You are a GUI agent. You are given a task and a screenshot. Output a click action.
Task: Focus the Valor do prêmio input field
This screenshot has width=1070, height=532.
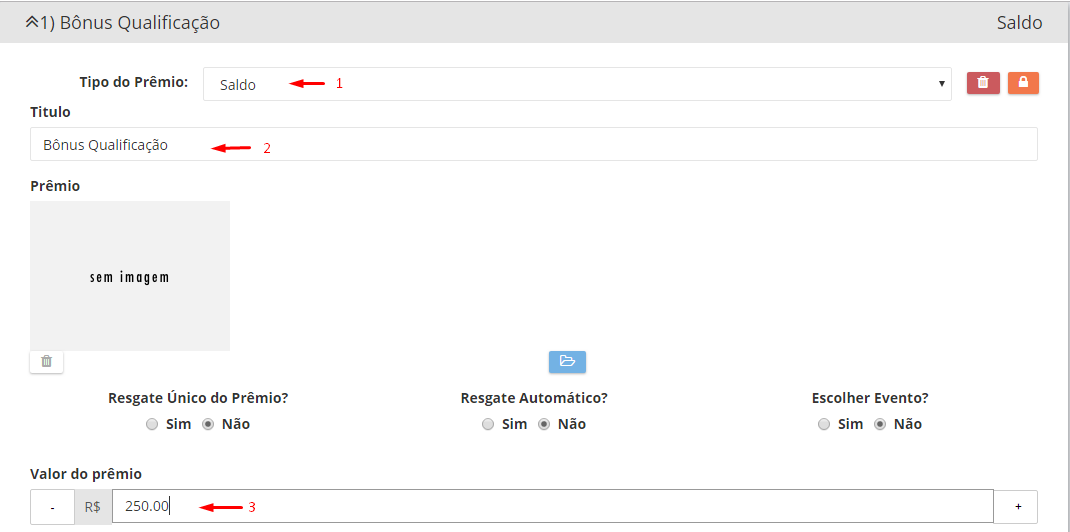[552, 506]
